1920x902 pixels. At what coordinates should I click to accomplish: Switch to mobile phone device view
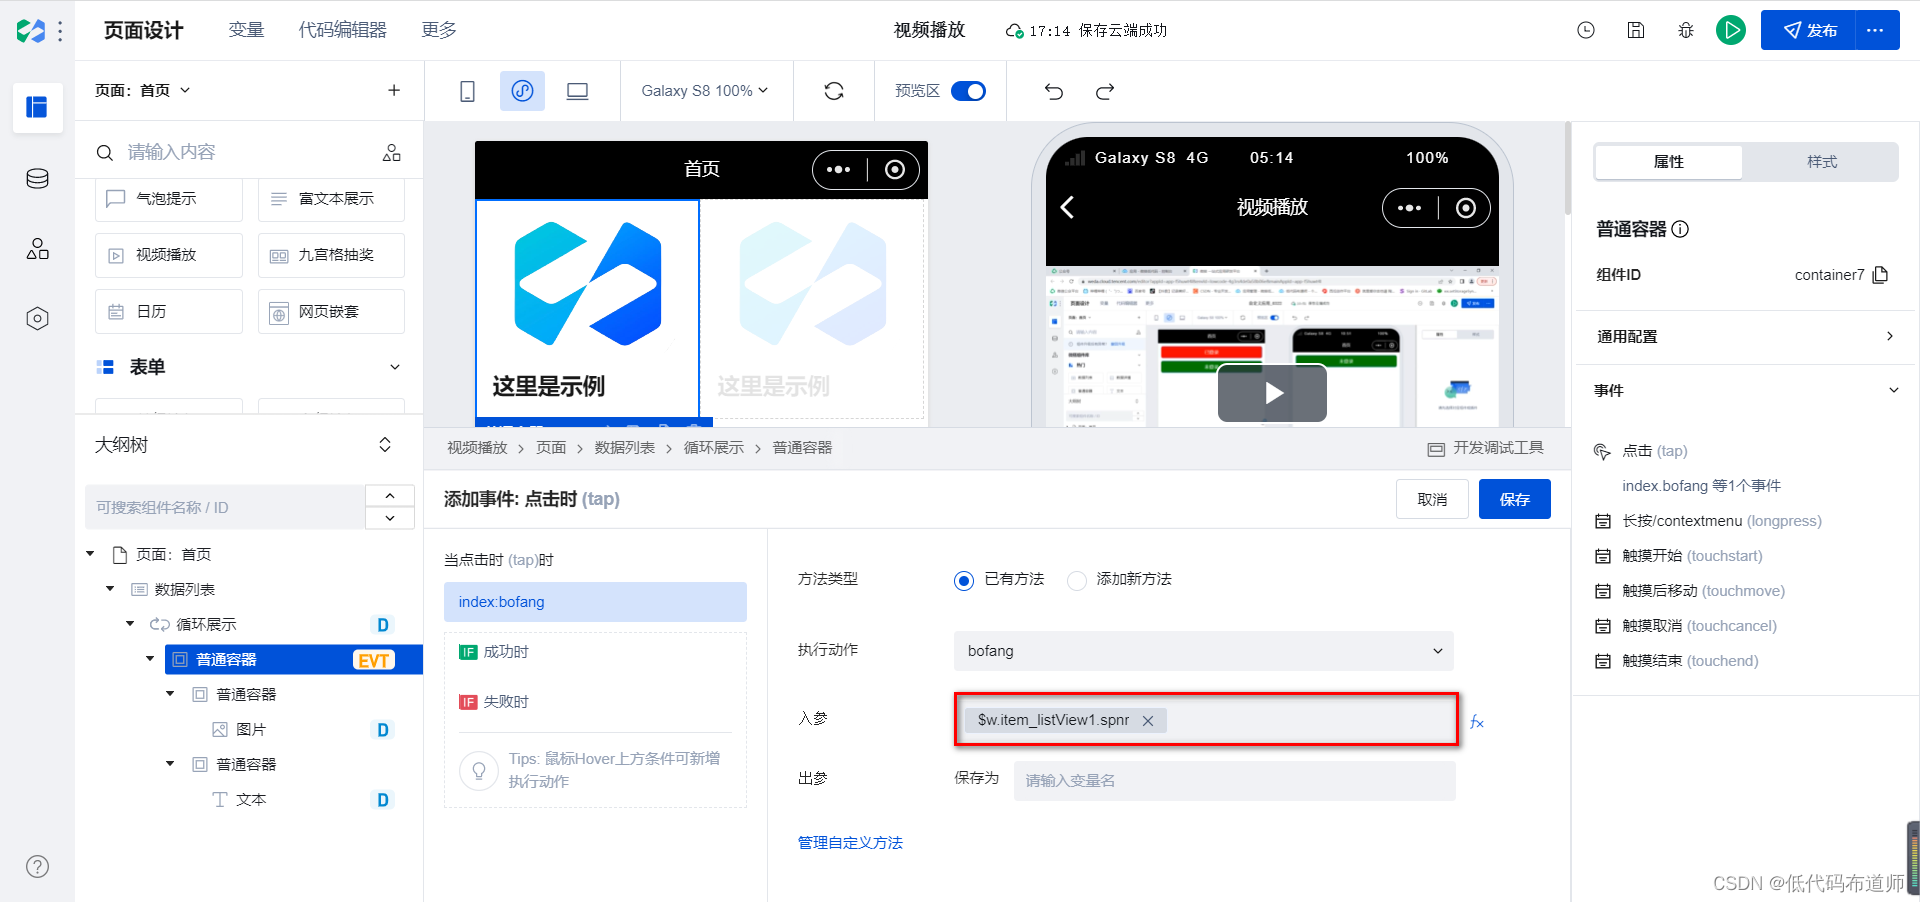point(467,91)
